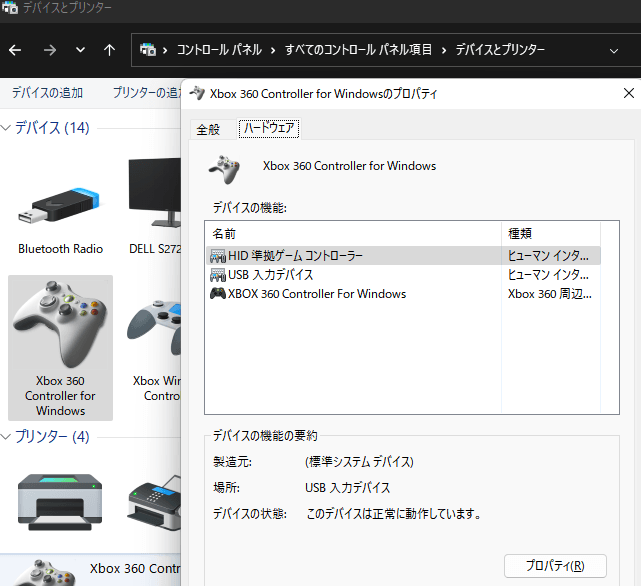
Task: Select the fax machine printer icon
Action: (155, 502)
